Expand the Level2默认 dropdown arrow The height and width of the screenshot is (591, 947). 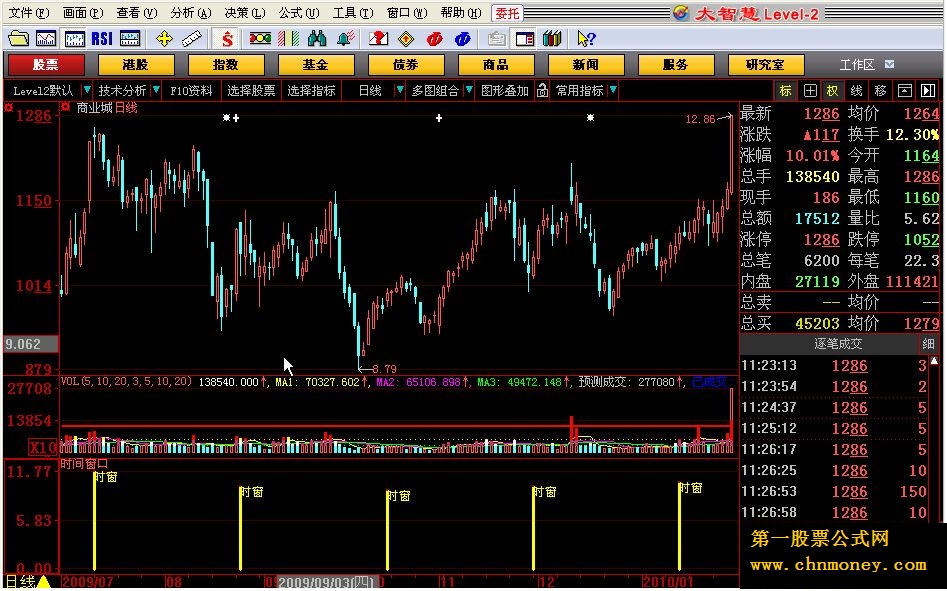(x=87, y=91)
